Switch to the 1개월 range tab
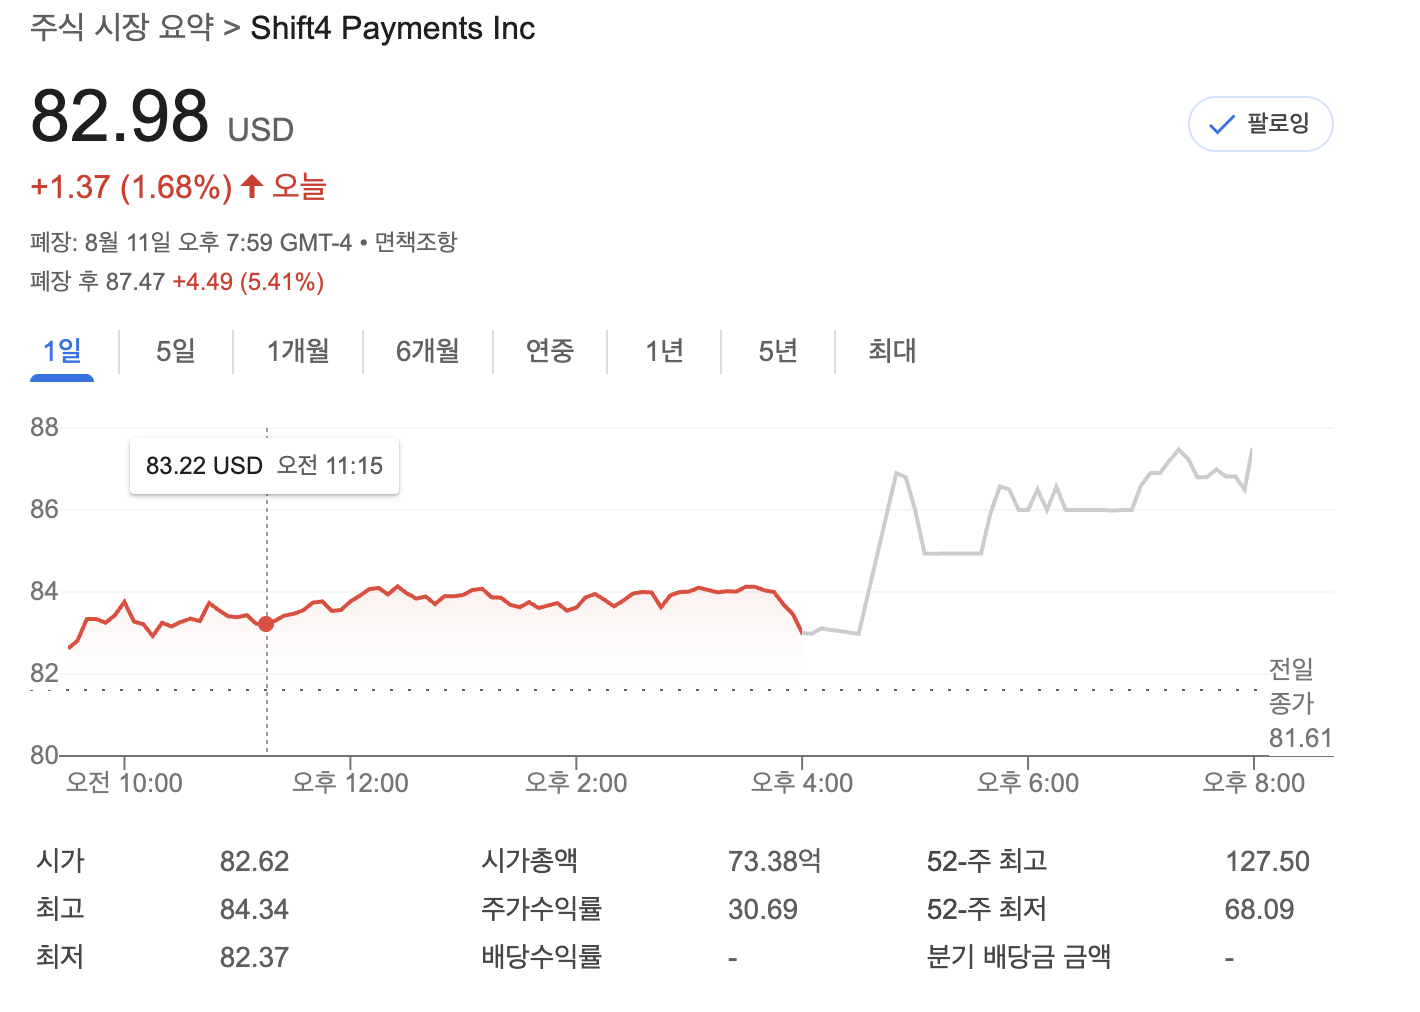Image resolution: width=1420 pixels, height=1012 pixels. 298,351
